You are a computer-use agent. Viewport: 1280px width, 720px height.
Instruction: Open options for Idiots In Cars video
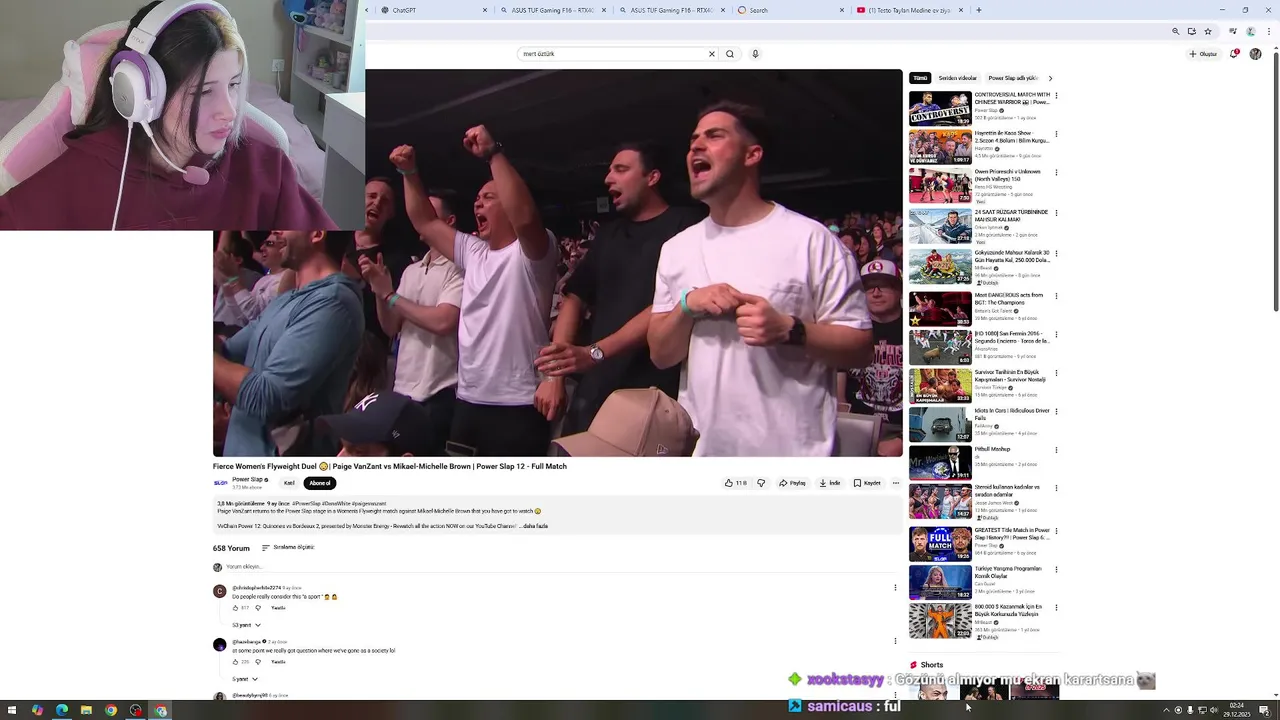coord(1056,411)
